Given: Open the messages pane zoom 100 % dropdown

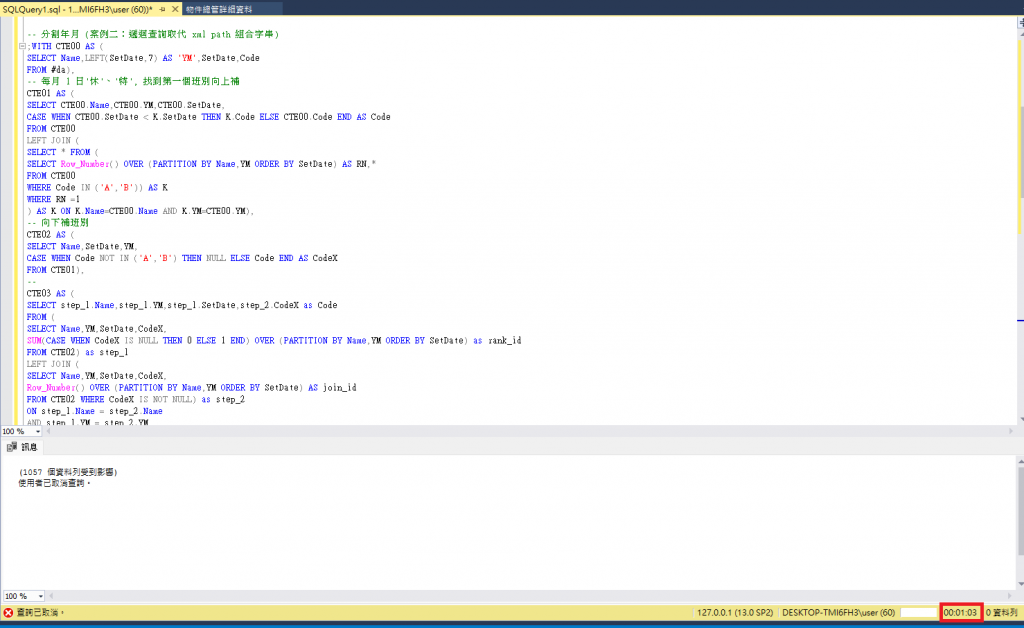Looking at the screenshot, I should click(40, 596).
